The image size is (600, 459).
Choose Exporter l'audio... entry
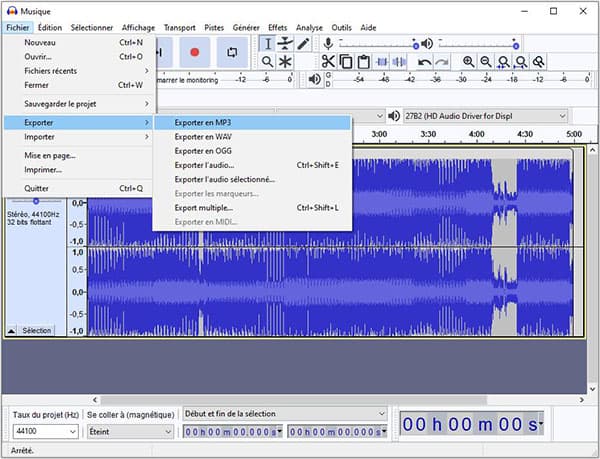(252, 165)
